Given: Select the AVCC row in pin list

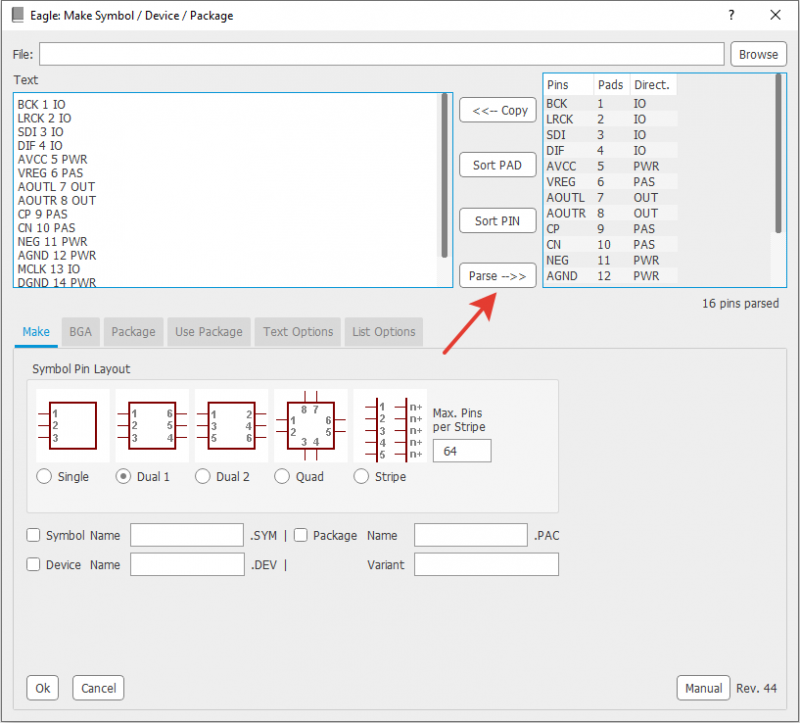Looking at the screenshot, I should [611, 166].
